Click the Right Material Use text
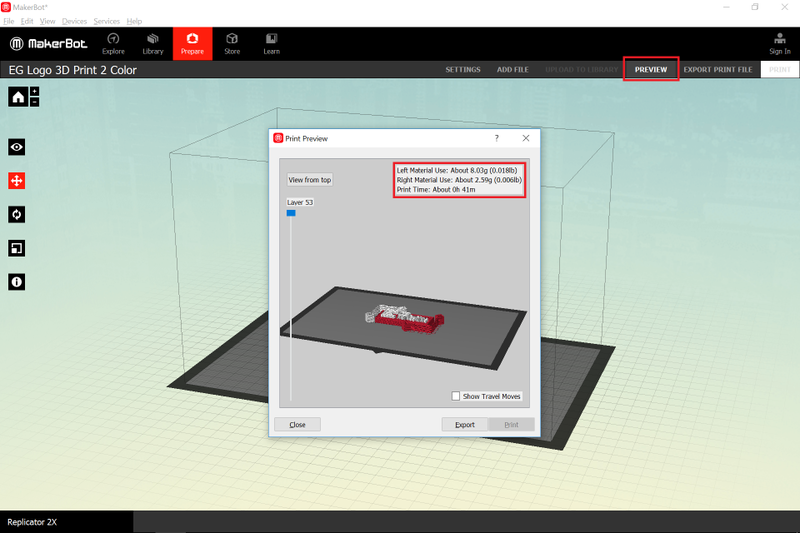This screenshot has height=533, width=800. pyautogui.click(x=459, y=180)
